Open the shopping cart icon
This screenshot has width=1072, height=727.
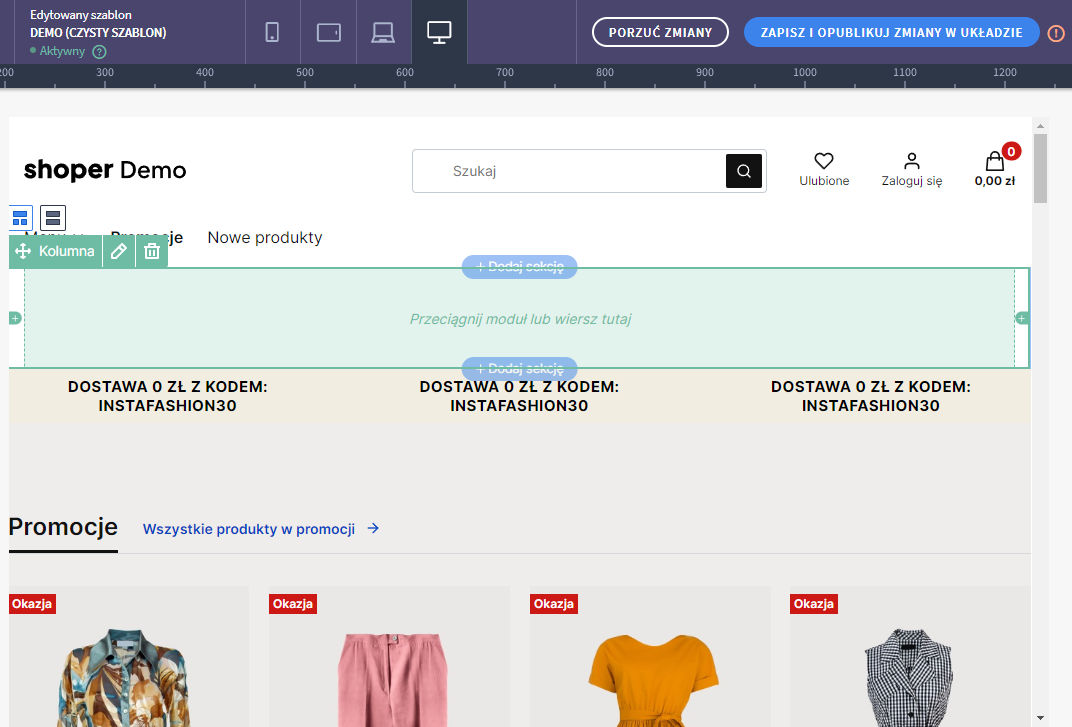(x=995, y=162)
